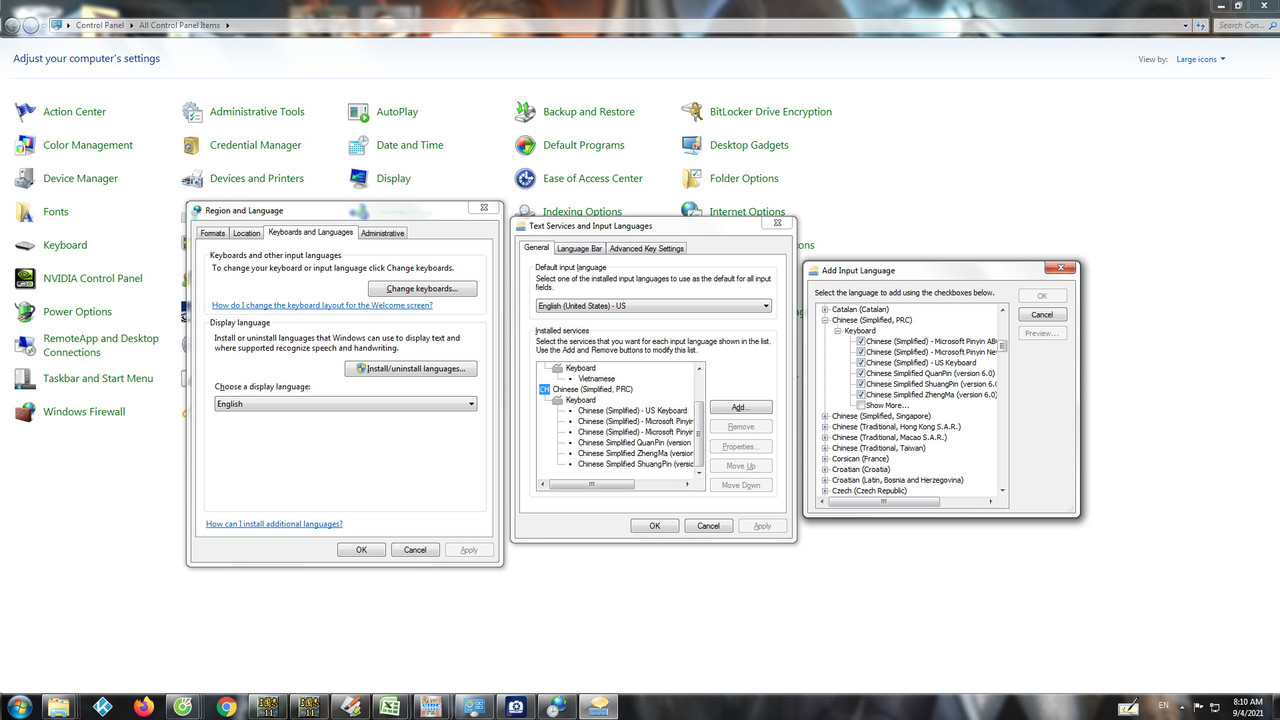Expand Chinese (Traditional, Taiwan) node
Viewport: 1280px width, 720px height.
click(825, 448)
